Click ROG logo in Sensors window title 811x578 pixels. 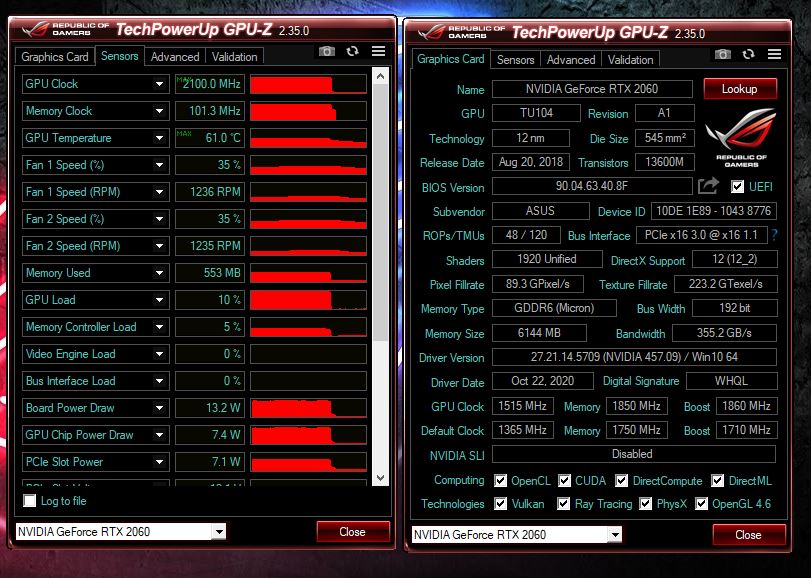pyautogui.click(x=35, y=29)
